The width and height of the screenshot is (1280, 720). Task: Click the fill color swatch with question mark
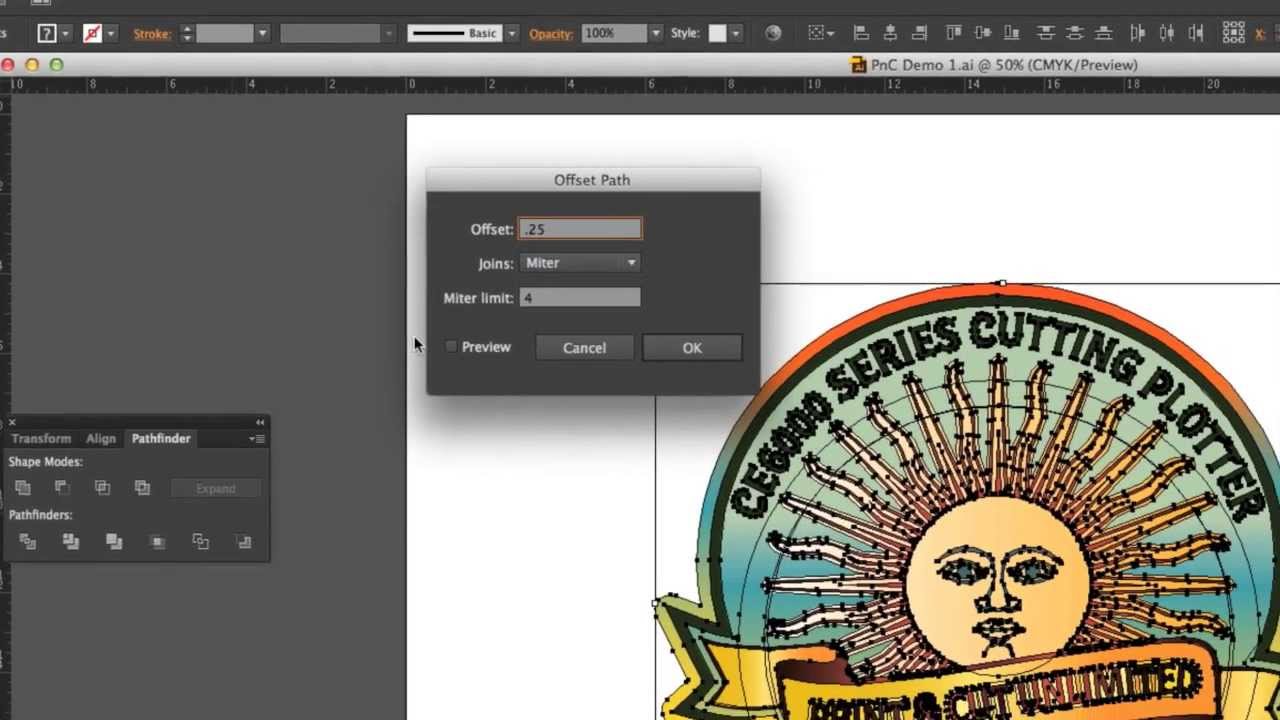47,34
